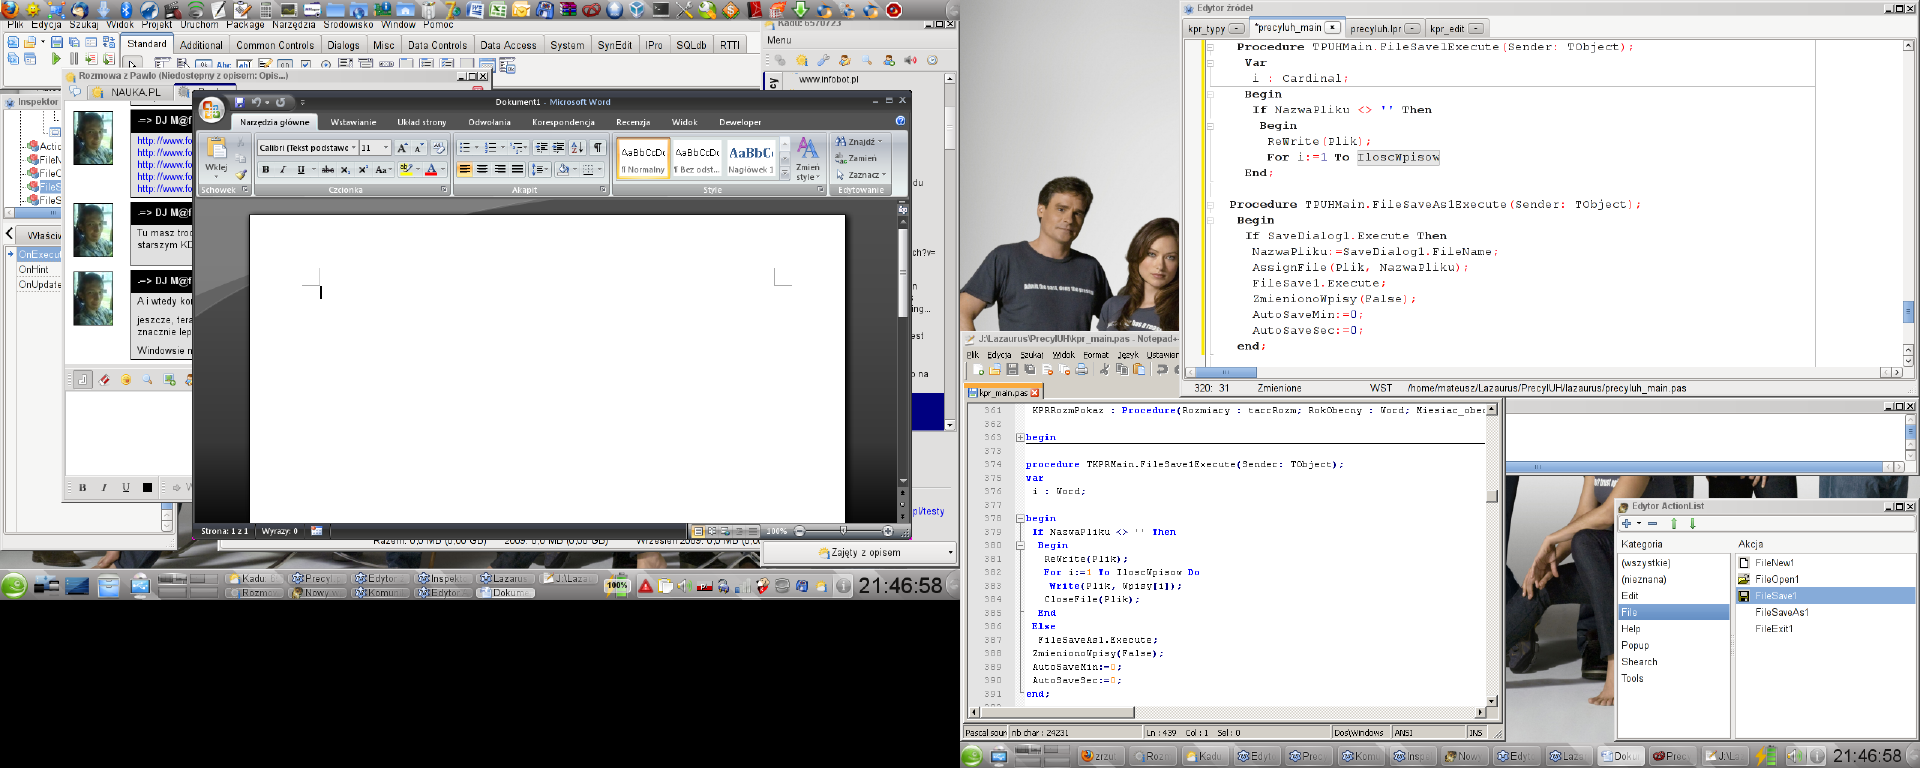The height and width of the screenshot is (768, 1920).
Task: Open Format menu in Notepad++
Action: point(1096,355)
